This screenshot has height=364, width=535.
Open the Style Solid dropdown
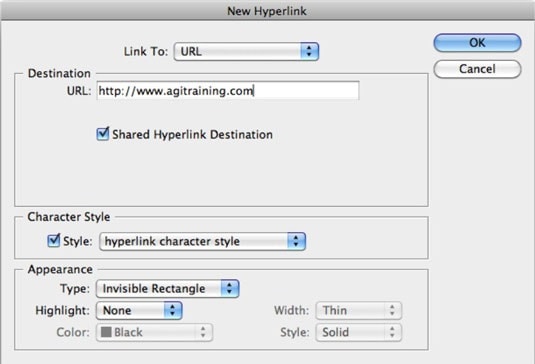coord(359,332)
